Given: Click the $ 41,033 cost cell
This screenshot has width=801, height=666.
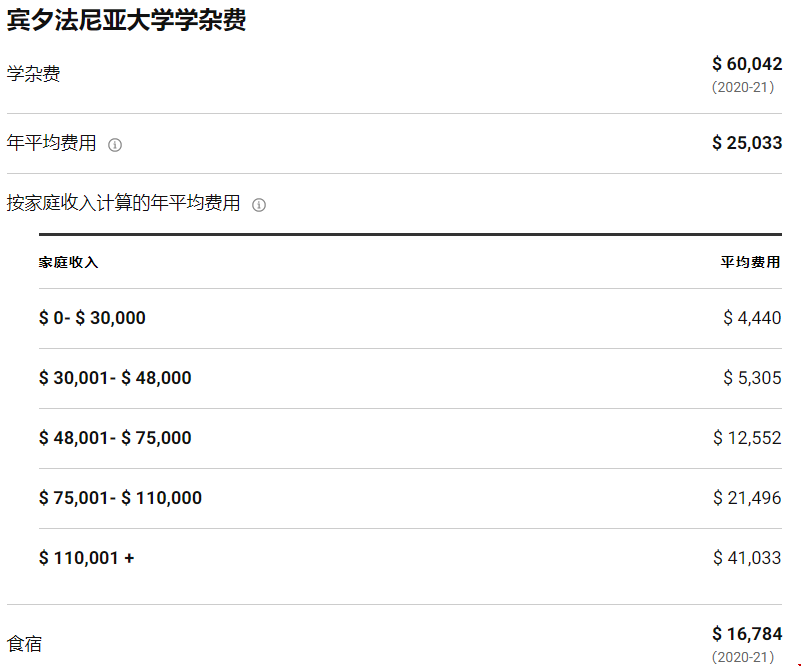Looking at the screenshot, I should tap(747, 558).
